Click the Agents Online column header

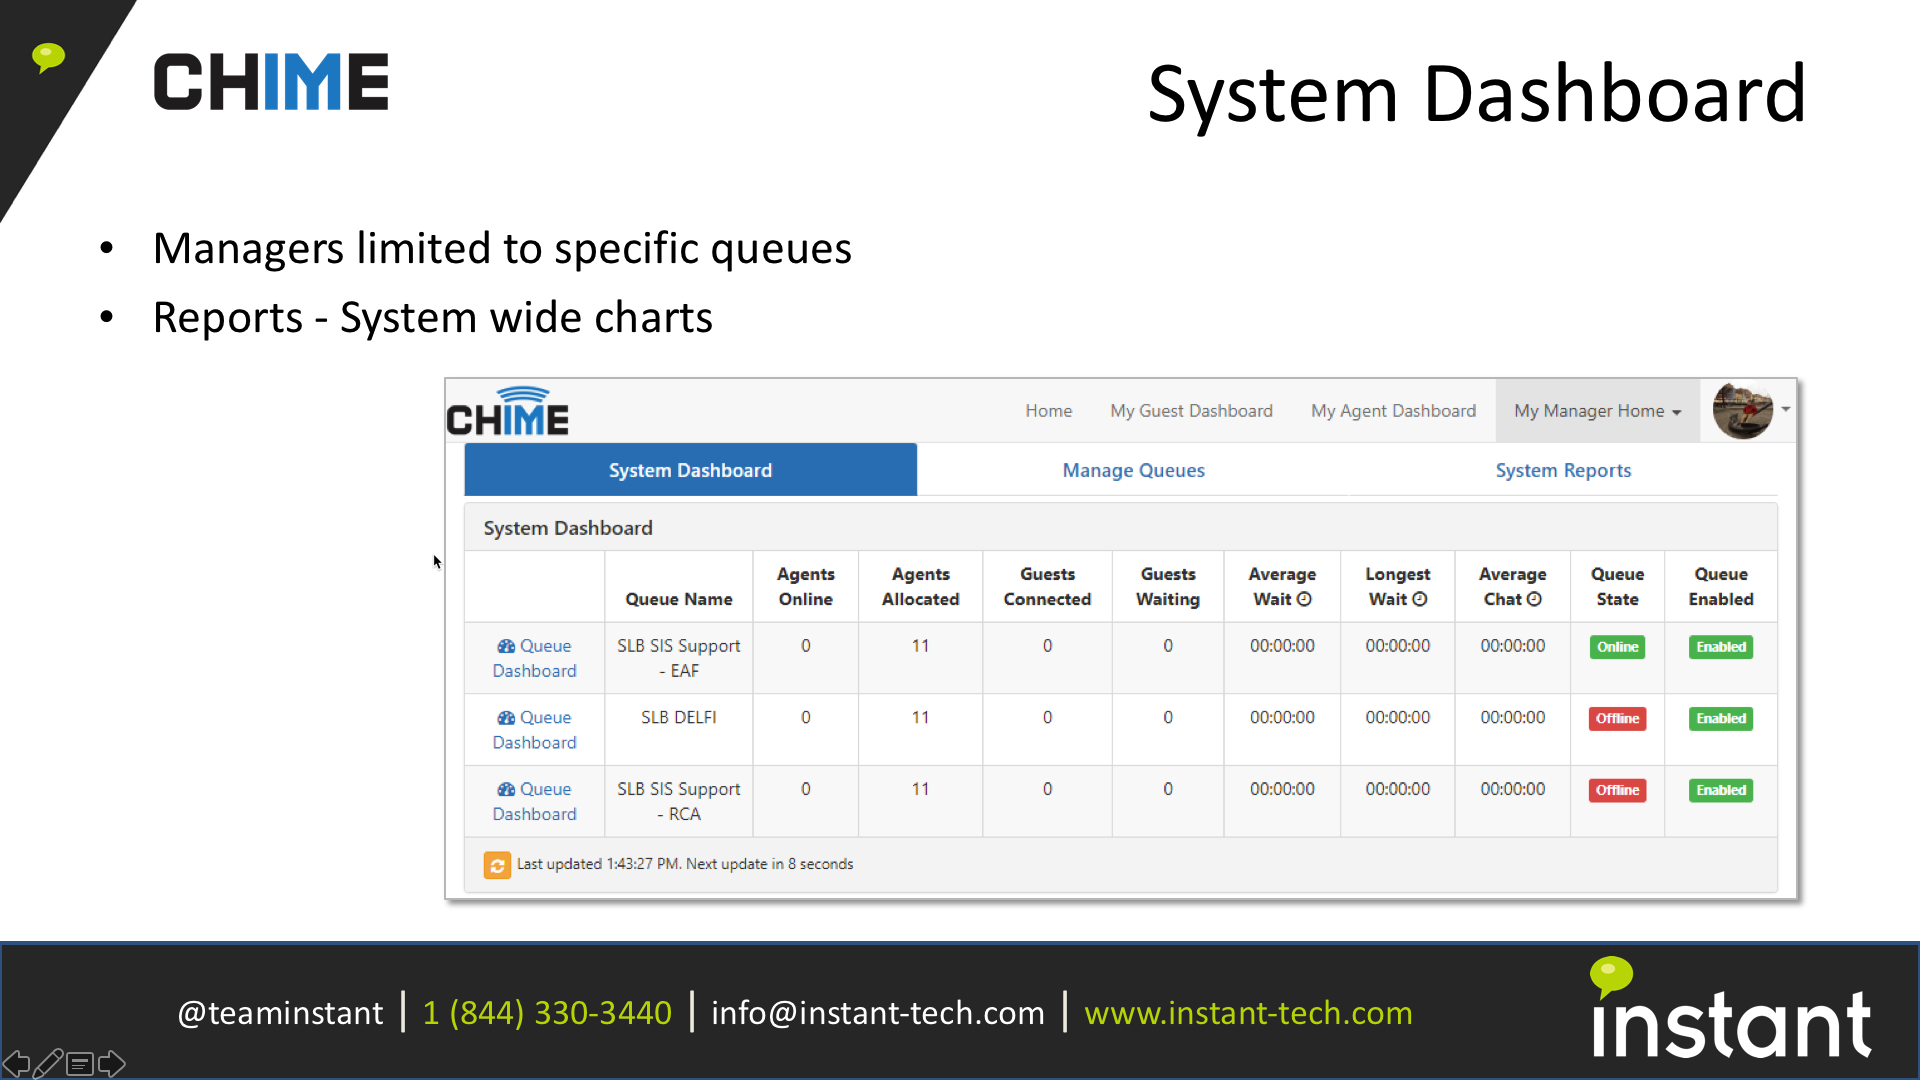[x=805, y=587]
